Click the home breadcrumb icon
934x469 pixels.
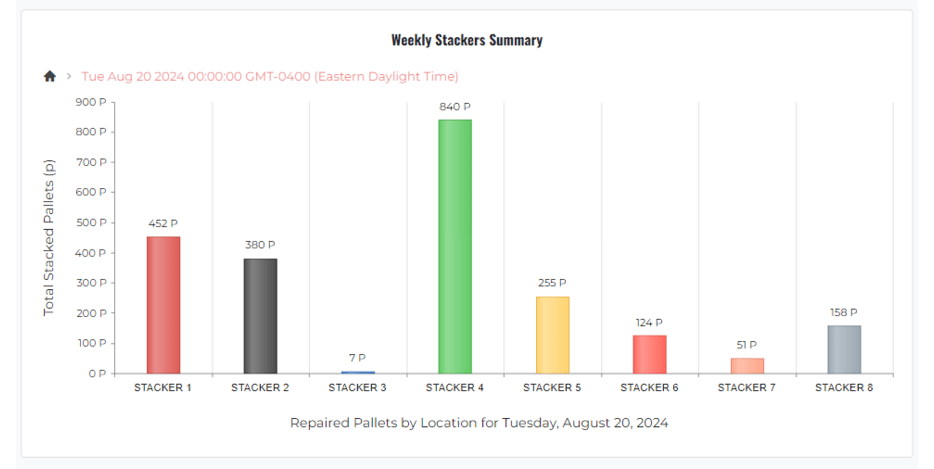pos(50,76)
